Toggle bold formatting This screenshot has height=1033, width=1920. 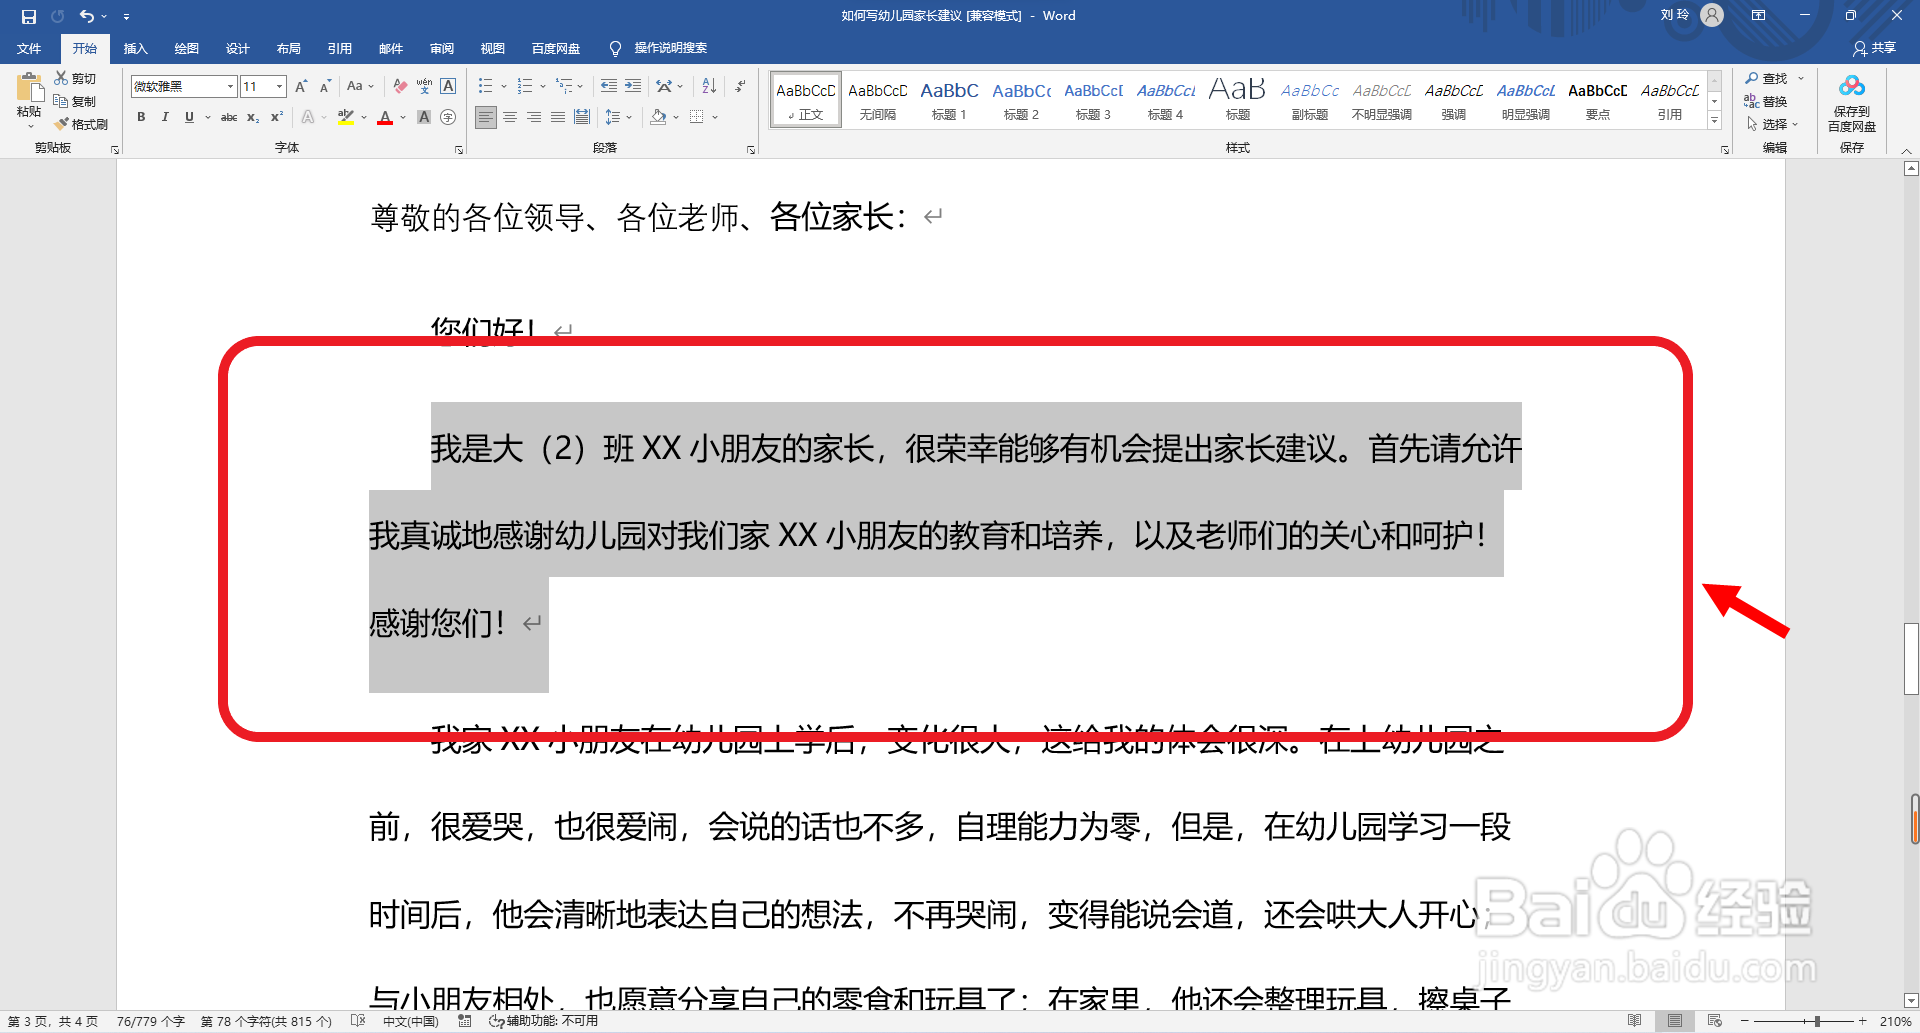click(141, 117)
